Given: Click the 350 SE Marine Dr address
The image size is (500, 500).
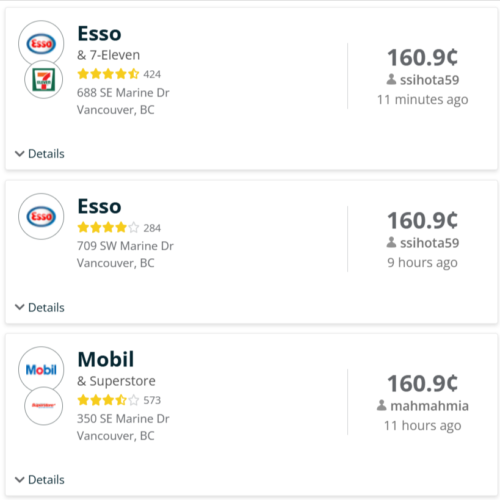Looking at the screenshot, I should tap(123, 418).
